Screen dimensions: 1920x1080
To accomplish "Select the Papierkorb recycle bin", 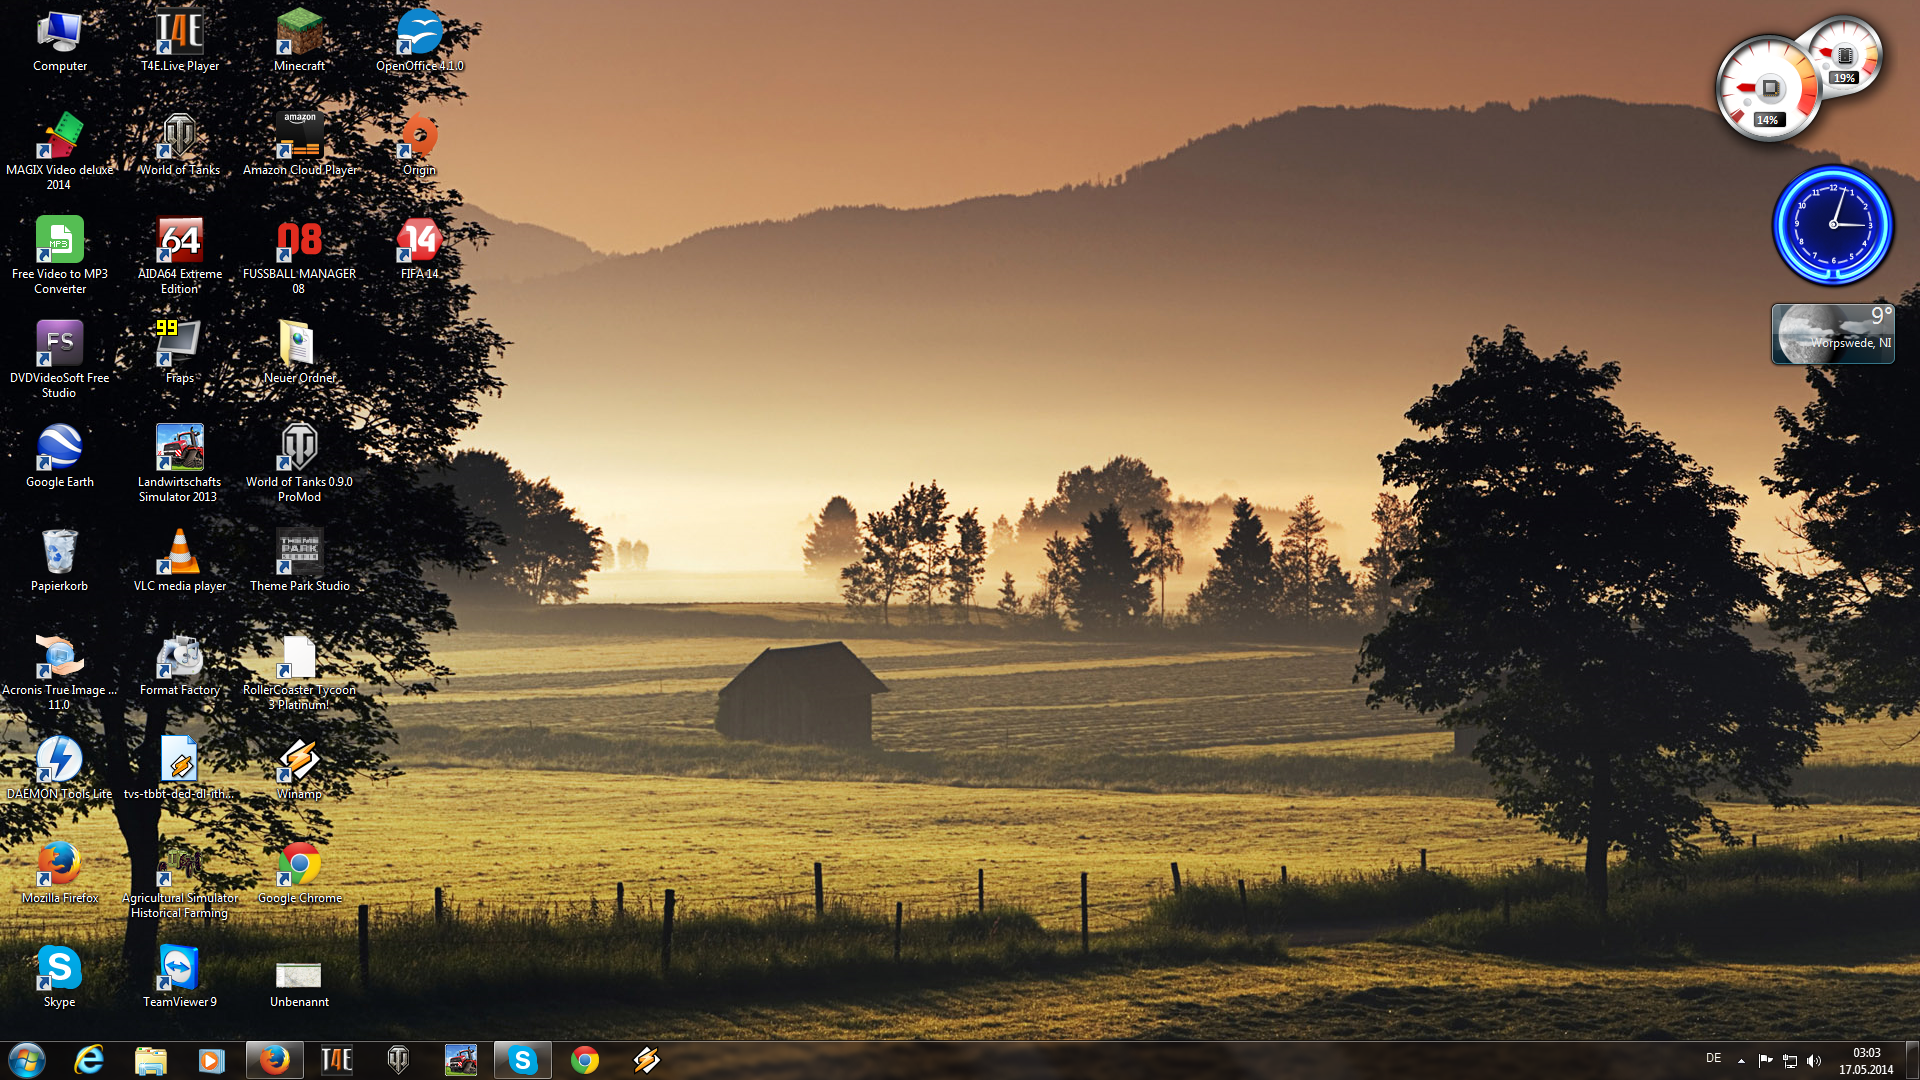I will (x=60, y=561).
